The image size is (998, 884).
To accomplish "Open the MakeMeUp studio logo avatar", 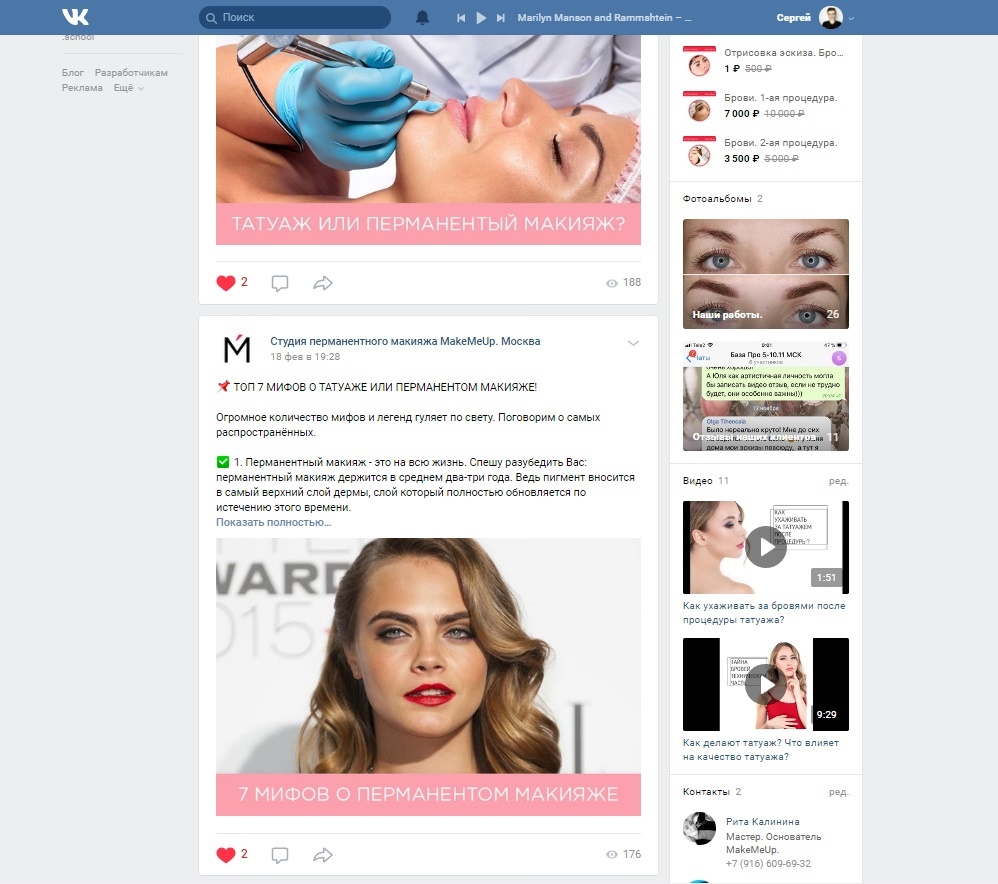I will (237, 348).
